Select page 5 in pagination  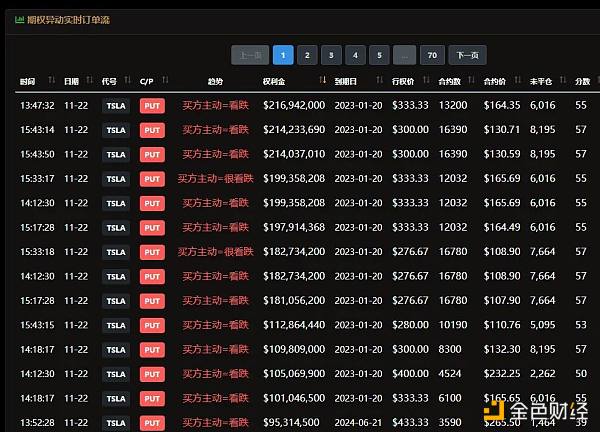pos(379,55)
